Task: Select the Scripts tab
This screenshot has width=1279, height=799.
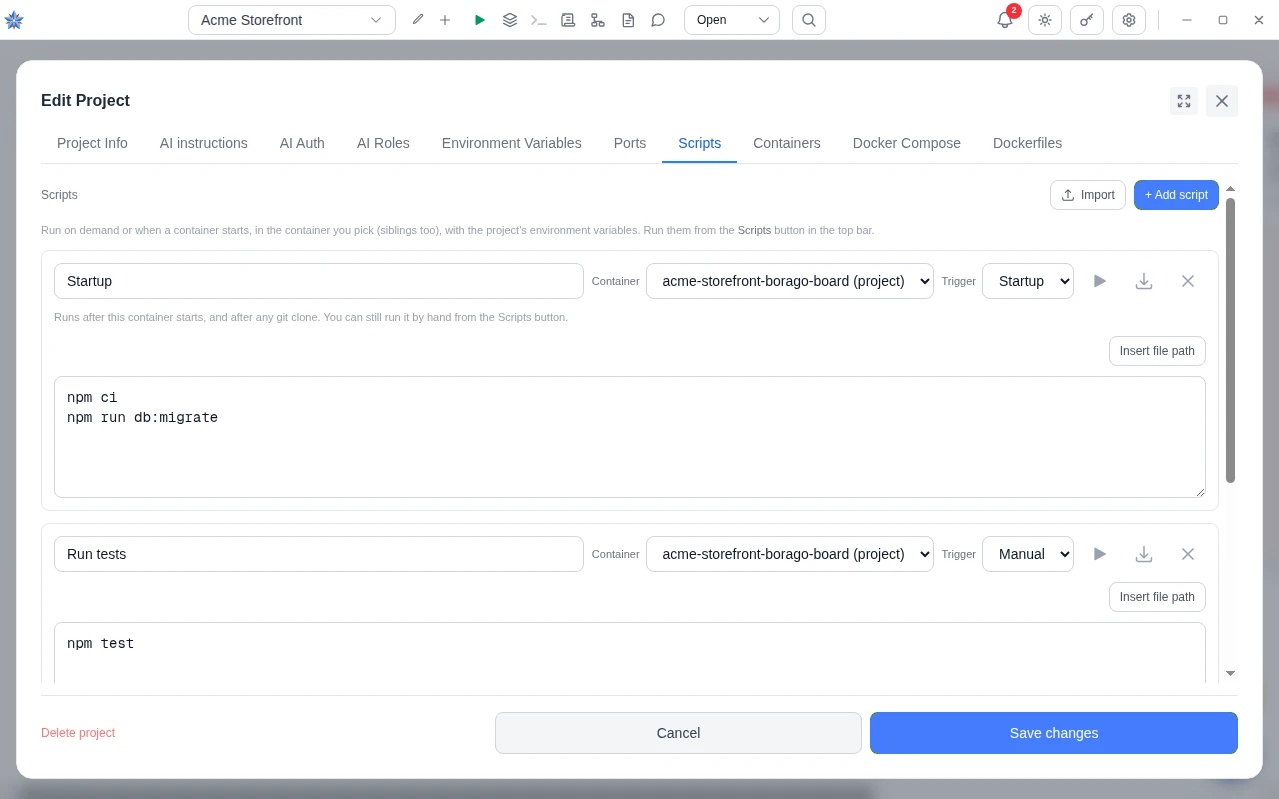Action: click(699, 143)
